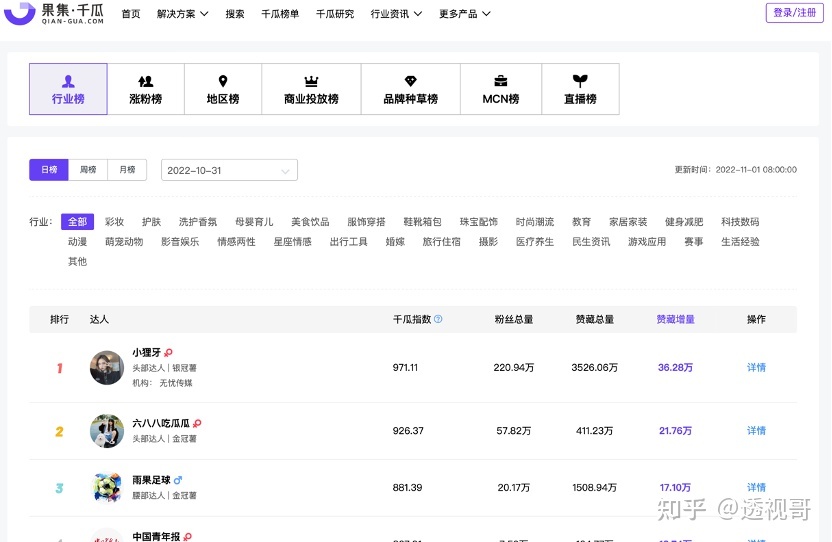Open 详情 for 六八八吃瓜瓜
The height and width of the screenshot is (542, 832).
coord(756,431)
